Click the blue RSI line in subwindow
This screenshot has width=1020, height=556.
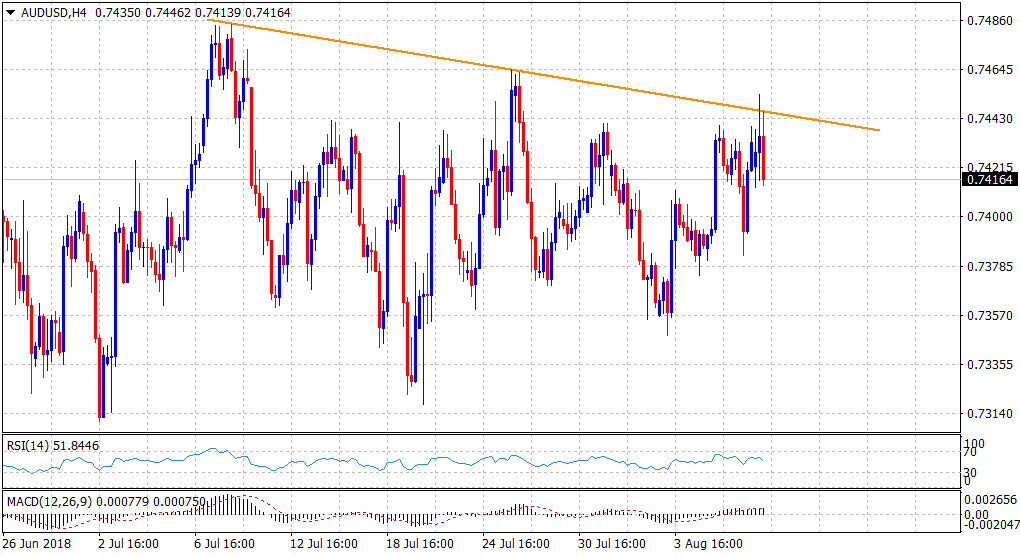coord(400,464)
